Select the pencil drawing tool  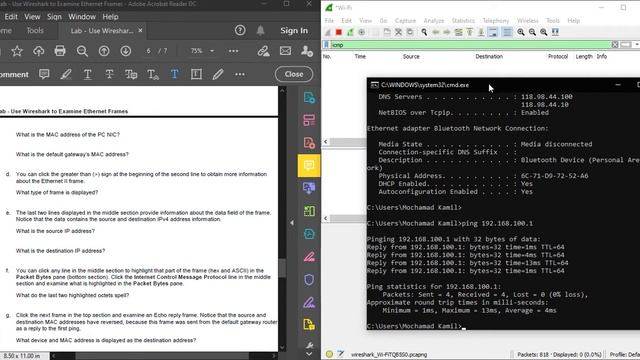click(218, 74)
